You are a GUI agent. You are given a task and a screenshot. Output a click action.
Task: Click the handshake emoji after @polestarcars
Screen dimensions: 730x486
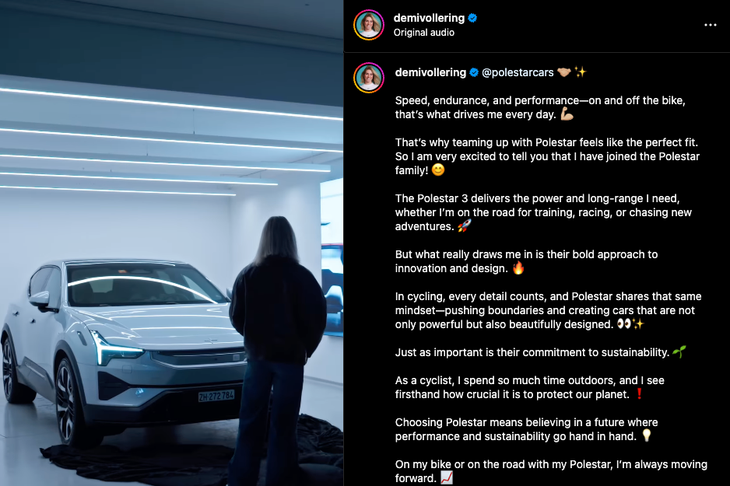(x=564, y=72)
